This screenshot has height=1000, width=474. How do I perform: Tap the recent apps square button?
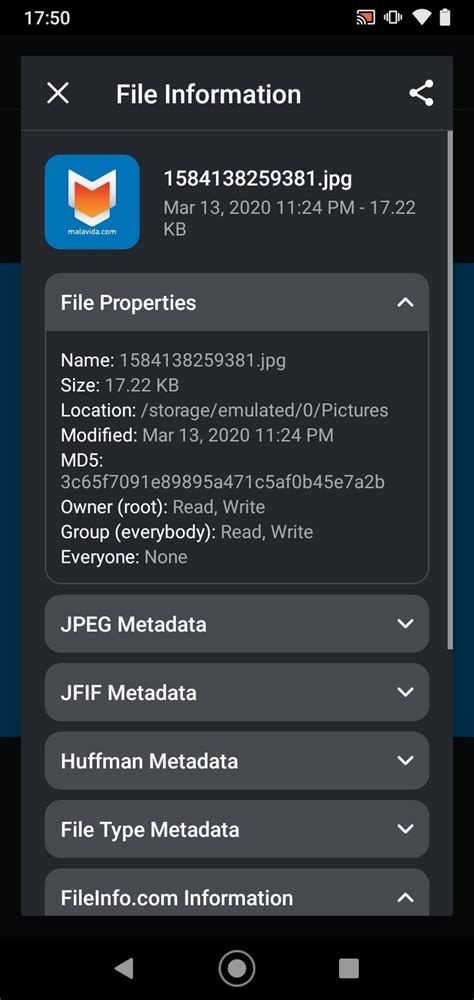[348, 969]
